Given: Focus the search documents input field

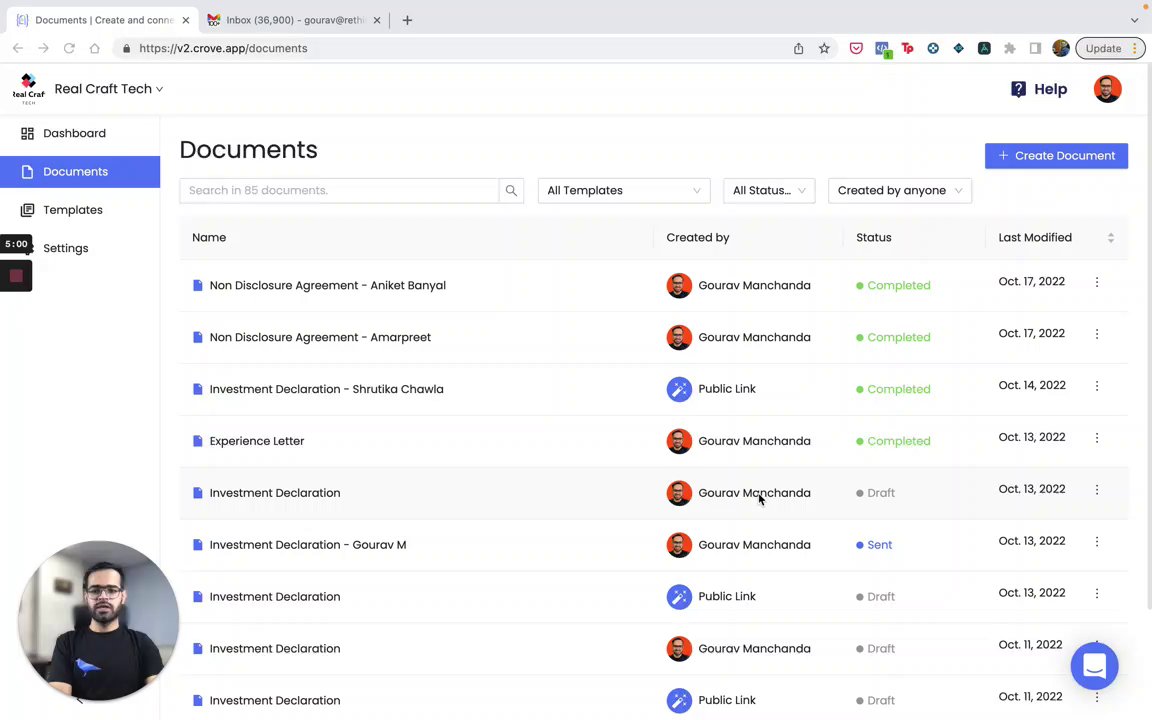Looking at the screenshot, I should click(x=339, y=191).
